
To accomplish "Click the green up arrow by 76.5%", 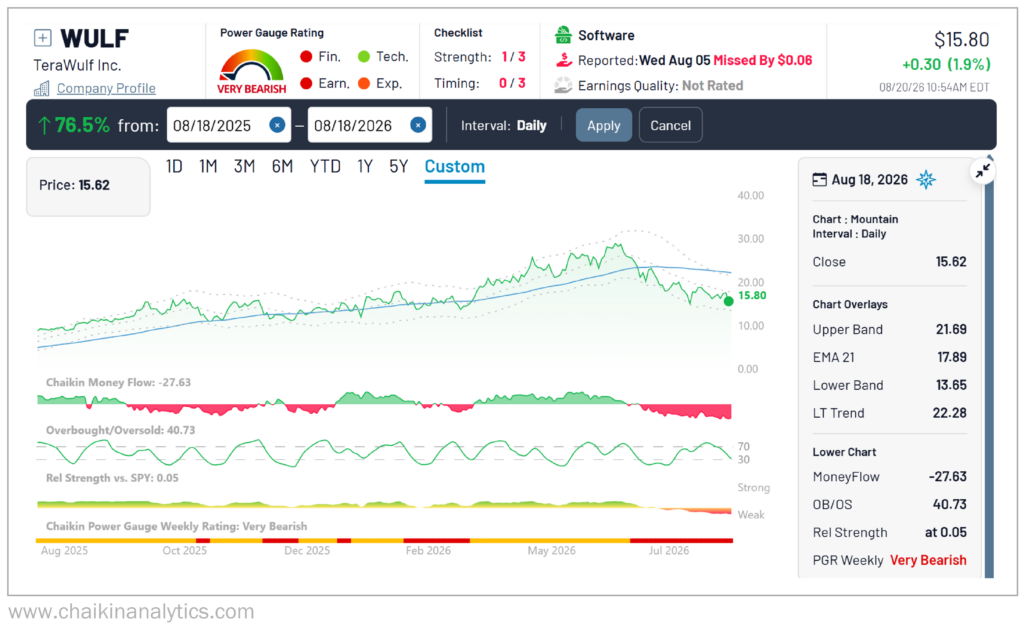I will pyautogui.click(x=44, y=125).
